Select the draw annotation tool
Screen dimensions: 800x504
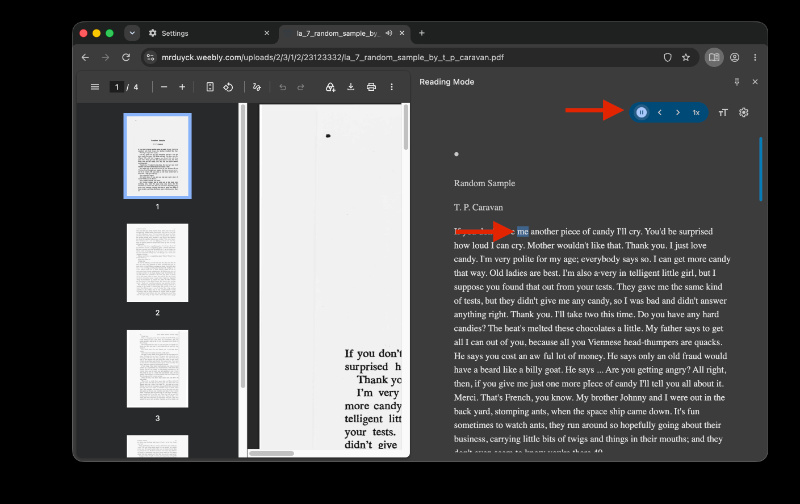(x=257, y=87)
